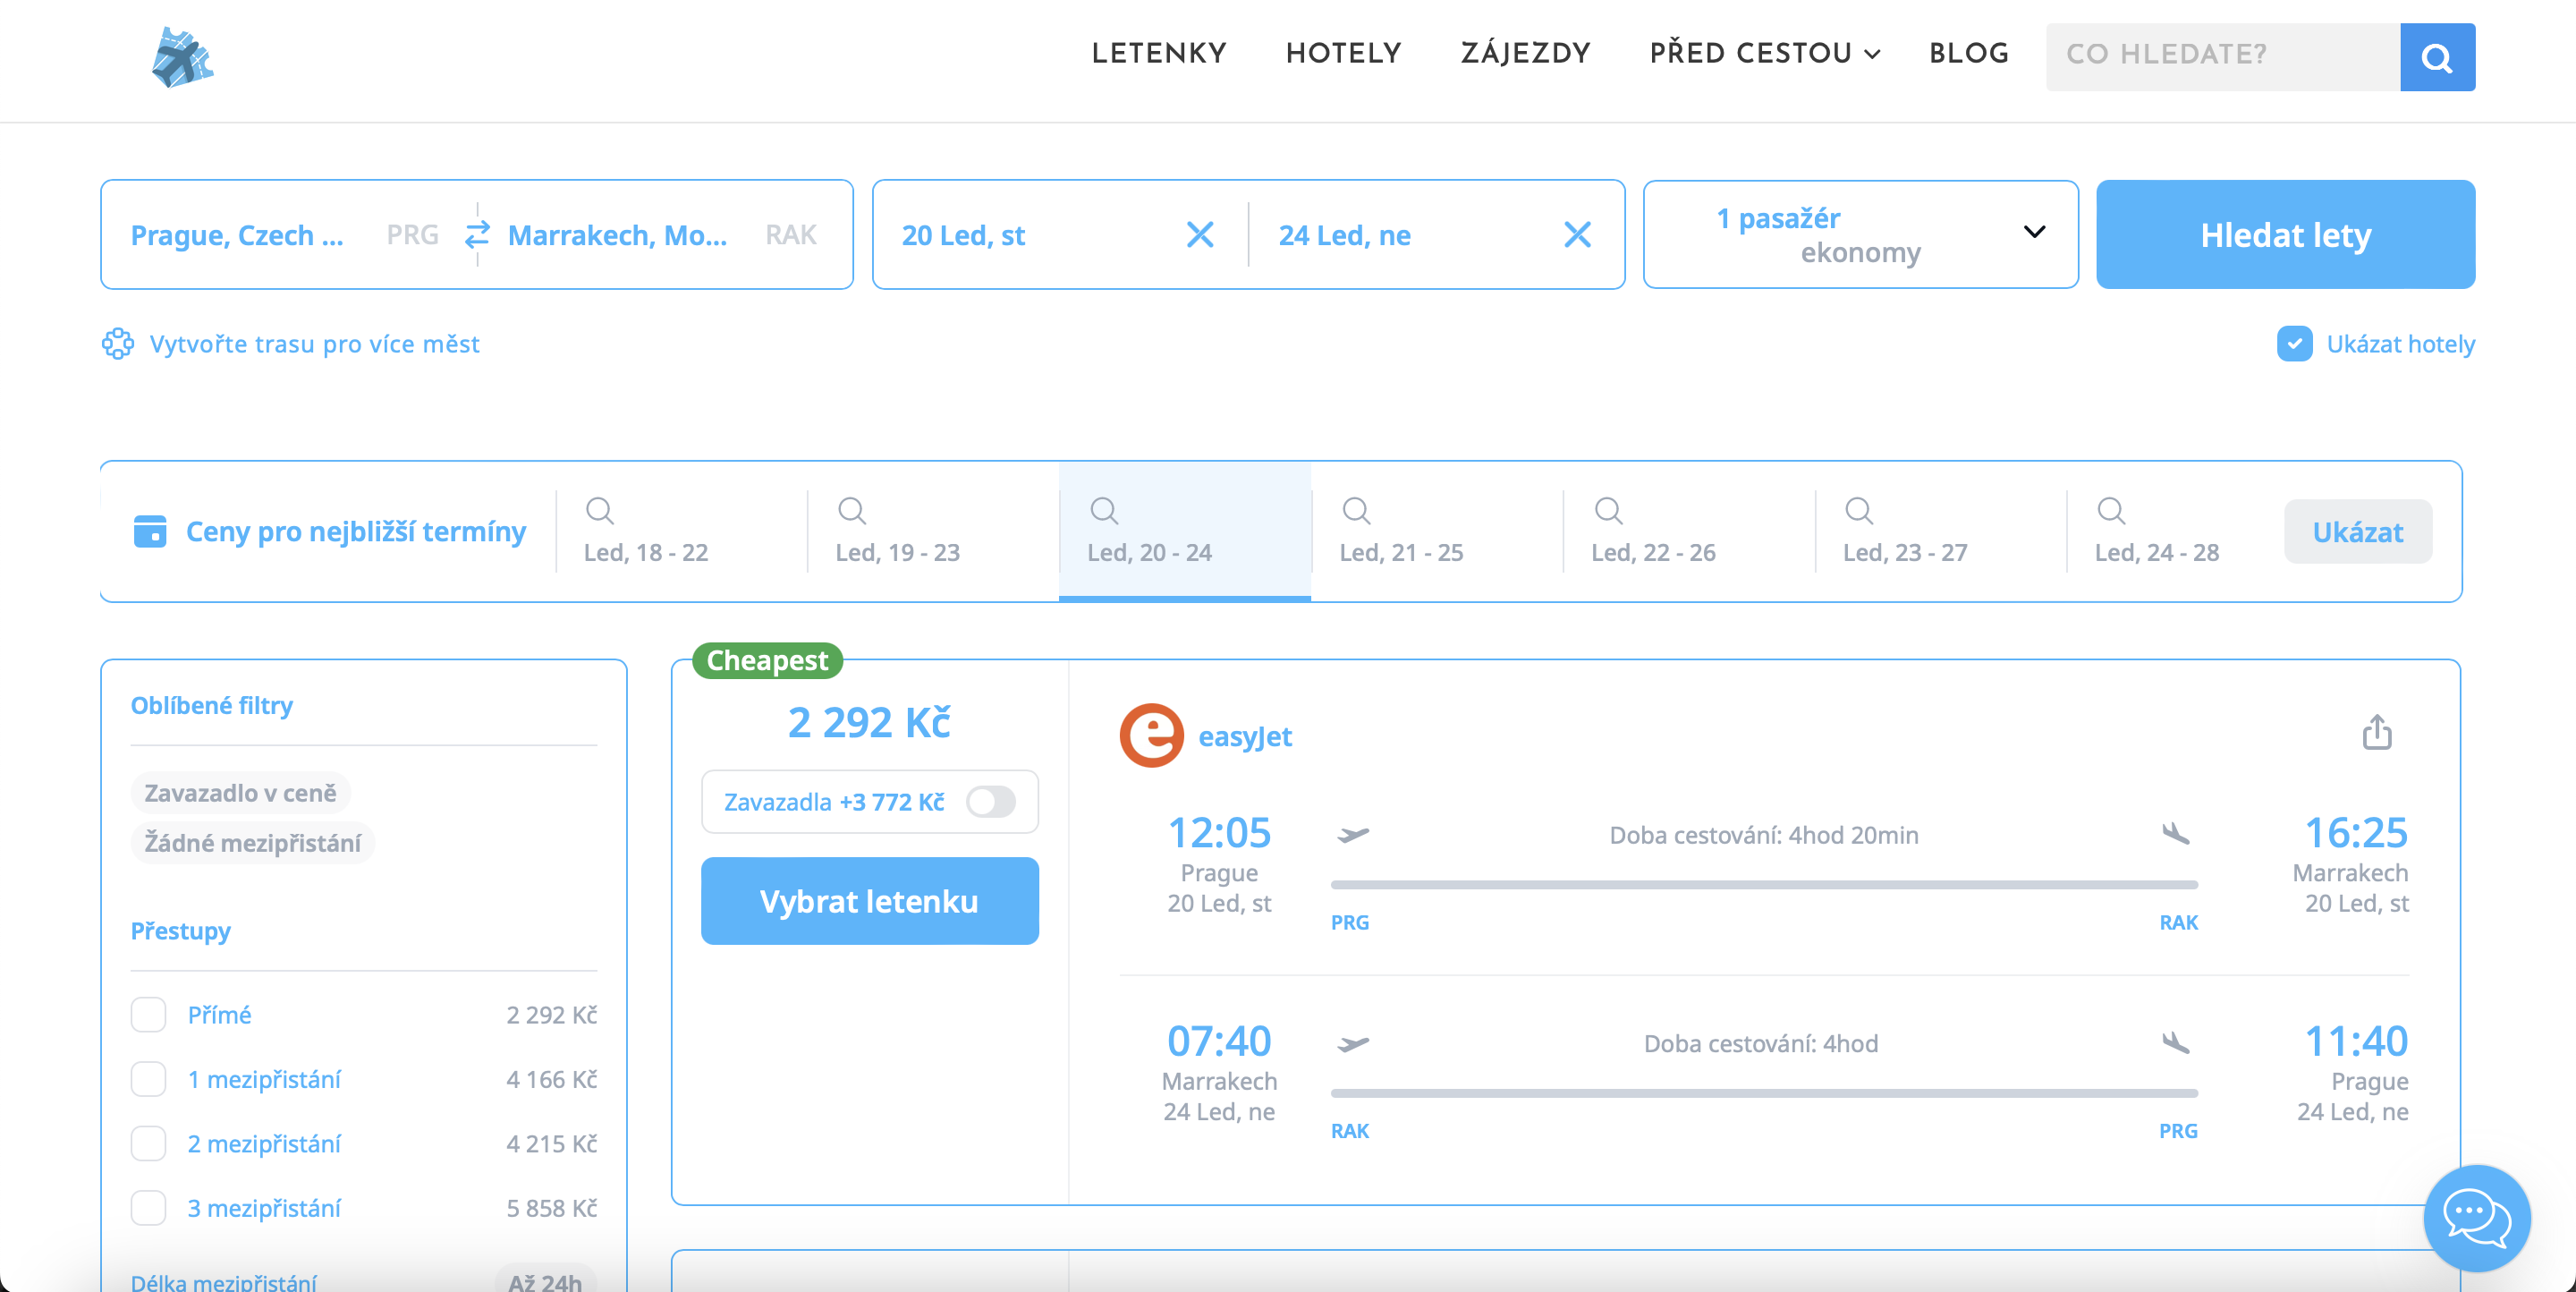Check the 1 mezipřistání filter
Viewport: 2576px width, 1292px height.
[x=149, y=1079]
